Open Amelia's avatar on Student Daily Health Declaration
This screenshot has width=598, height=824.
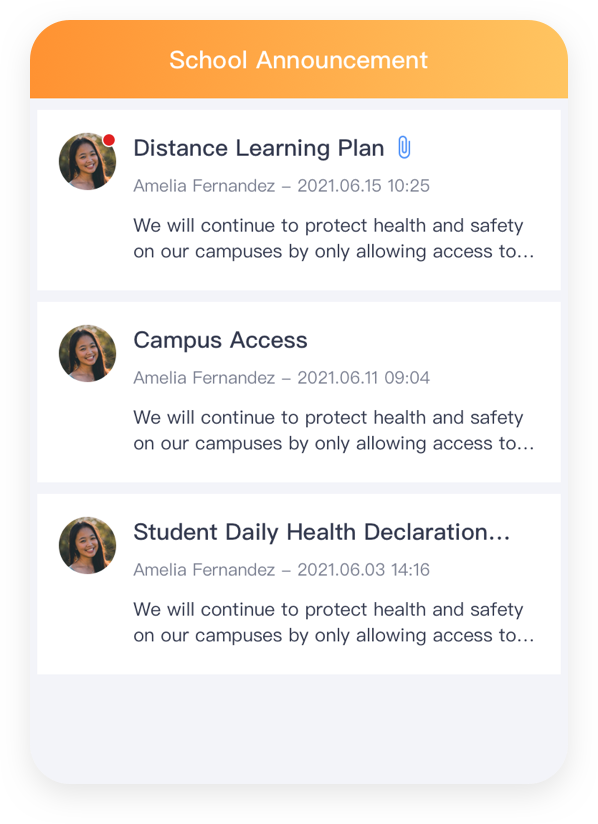pyautogui.click(x=87, y=545)
